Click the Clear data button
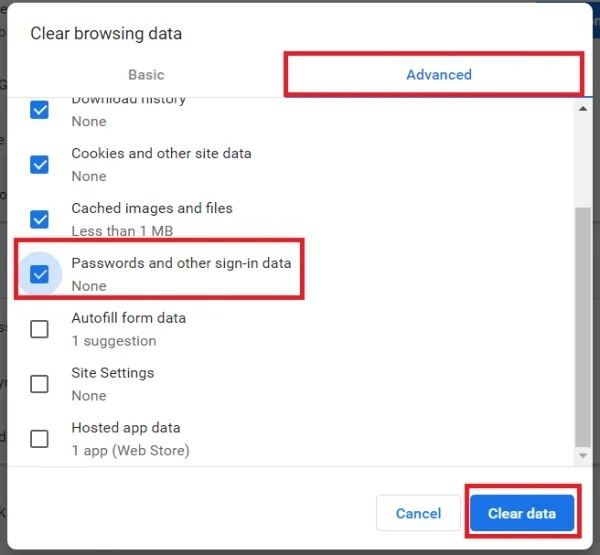Image resolution: width=600 pixels, height=555 pixels. 521,513
